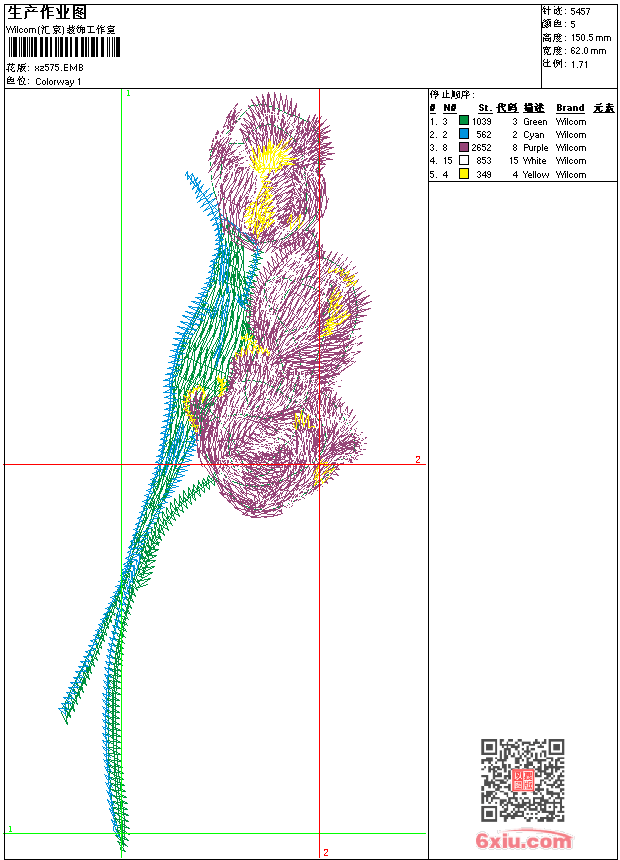Image resolution: width=620 pixels, height=860 pixels.
Task: Click the Purple color swatch in row 3
Action: point(464,148)
